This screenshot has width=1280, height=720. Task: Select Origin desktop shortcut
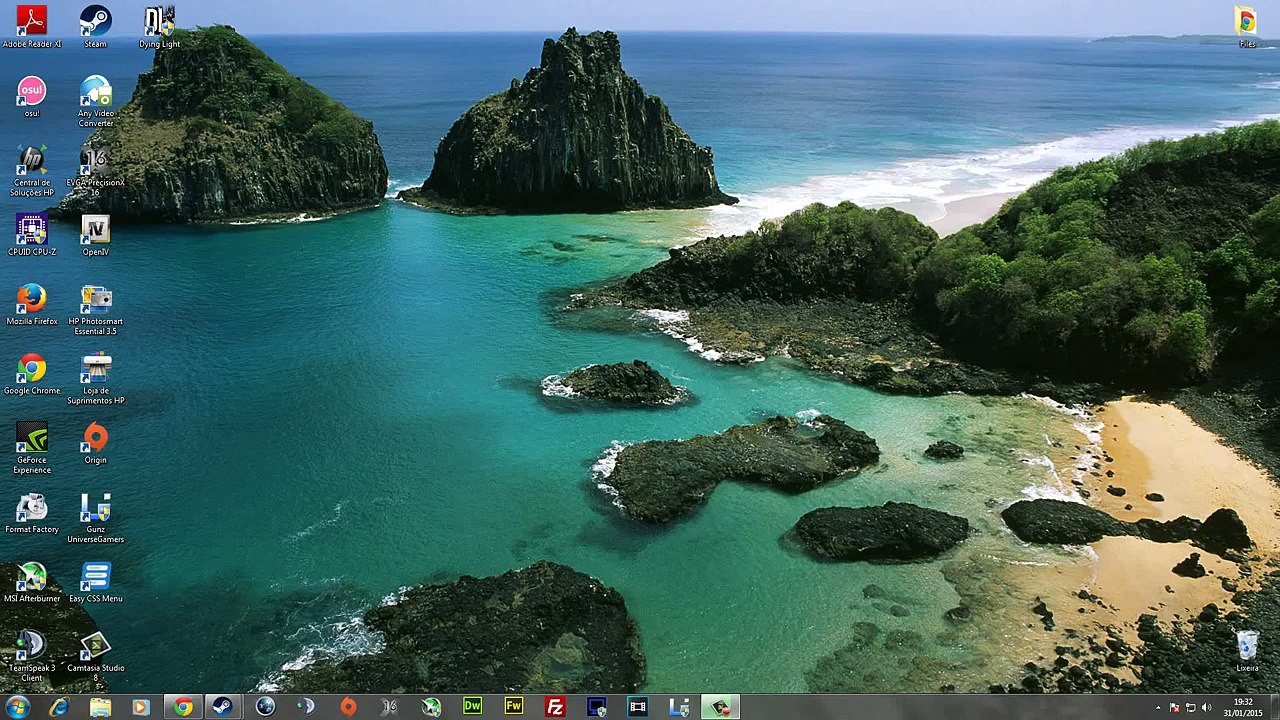(95, 438)
